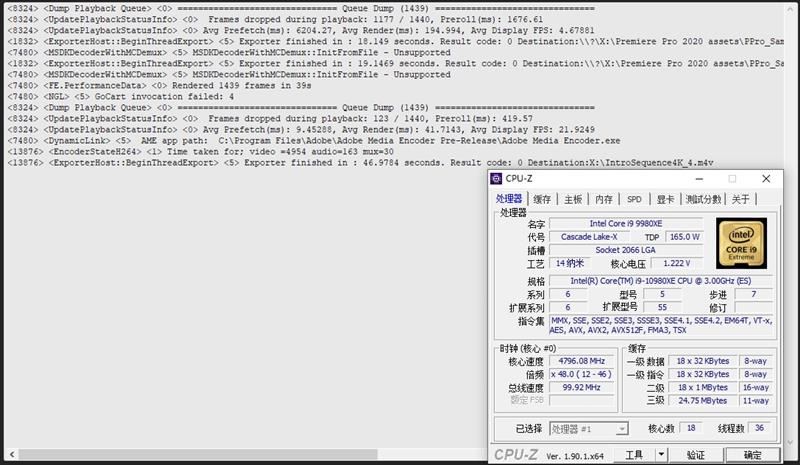Screen dimensions: 800x465
Task: Click the i9-10980XE specification string
Action: point(661,281)
